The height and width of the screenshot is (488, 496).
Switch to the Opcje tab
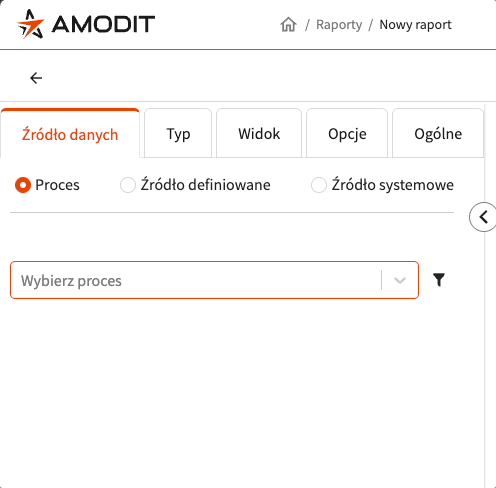click(347, 133)
